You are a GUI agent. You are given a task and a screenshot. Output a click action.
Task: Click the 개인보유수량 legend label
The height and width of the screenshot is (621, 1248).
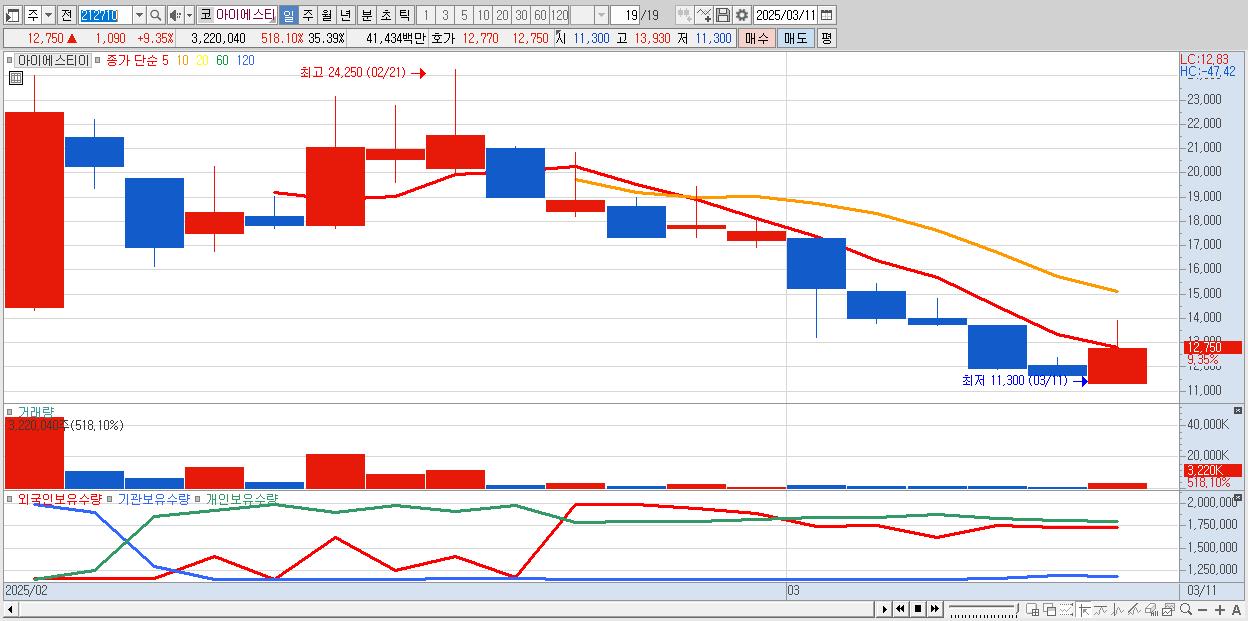[242, 498]
